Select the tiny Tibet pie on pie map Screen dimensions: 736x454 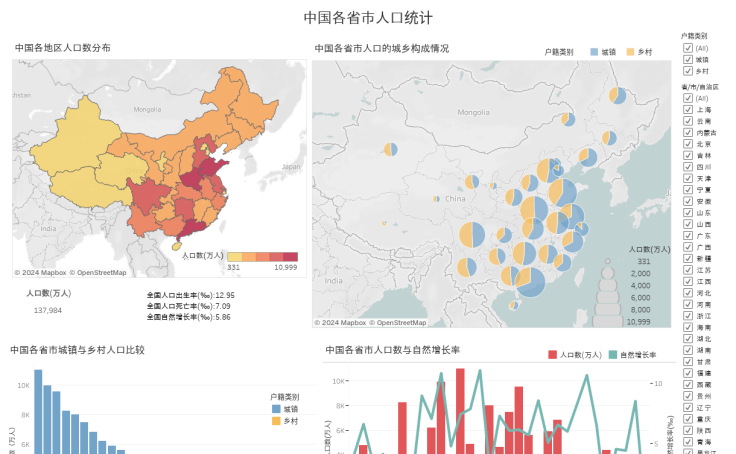pos(384,223)
